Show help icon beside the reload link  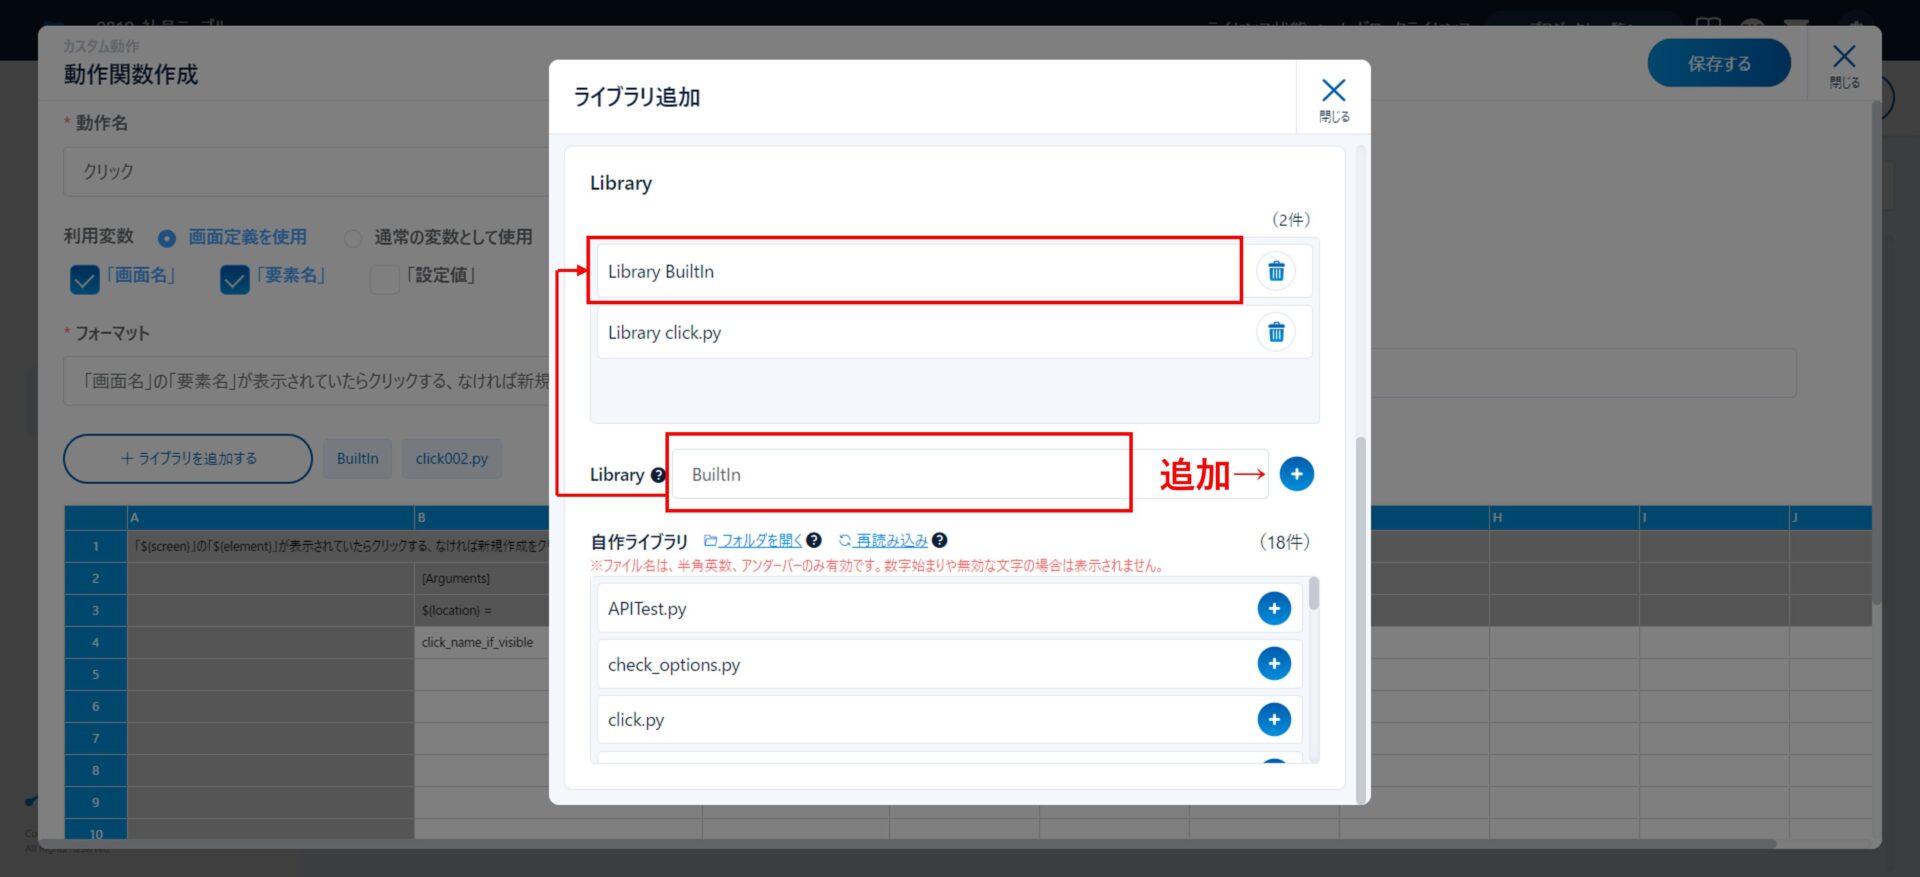point(939,541)
